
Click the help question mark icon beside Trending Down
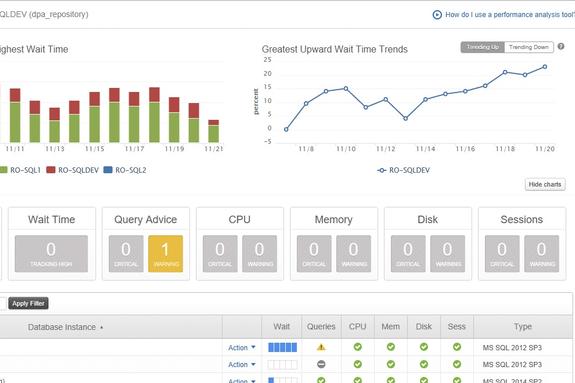coord(561,47)
